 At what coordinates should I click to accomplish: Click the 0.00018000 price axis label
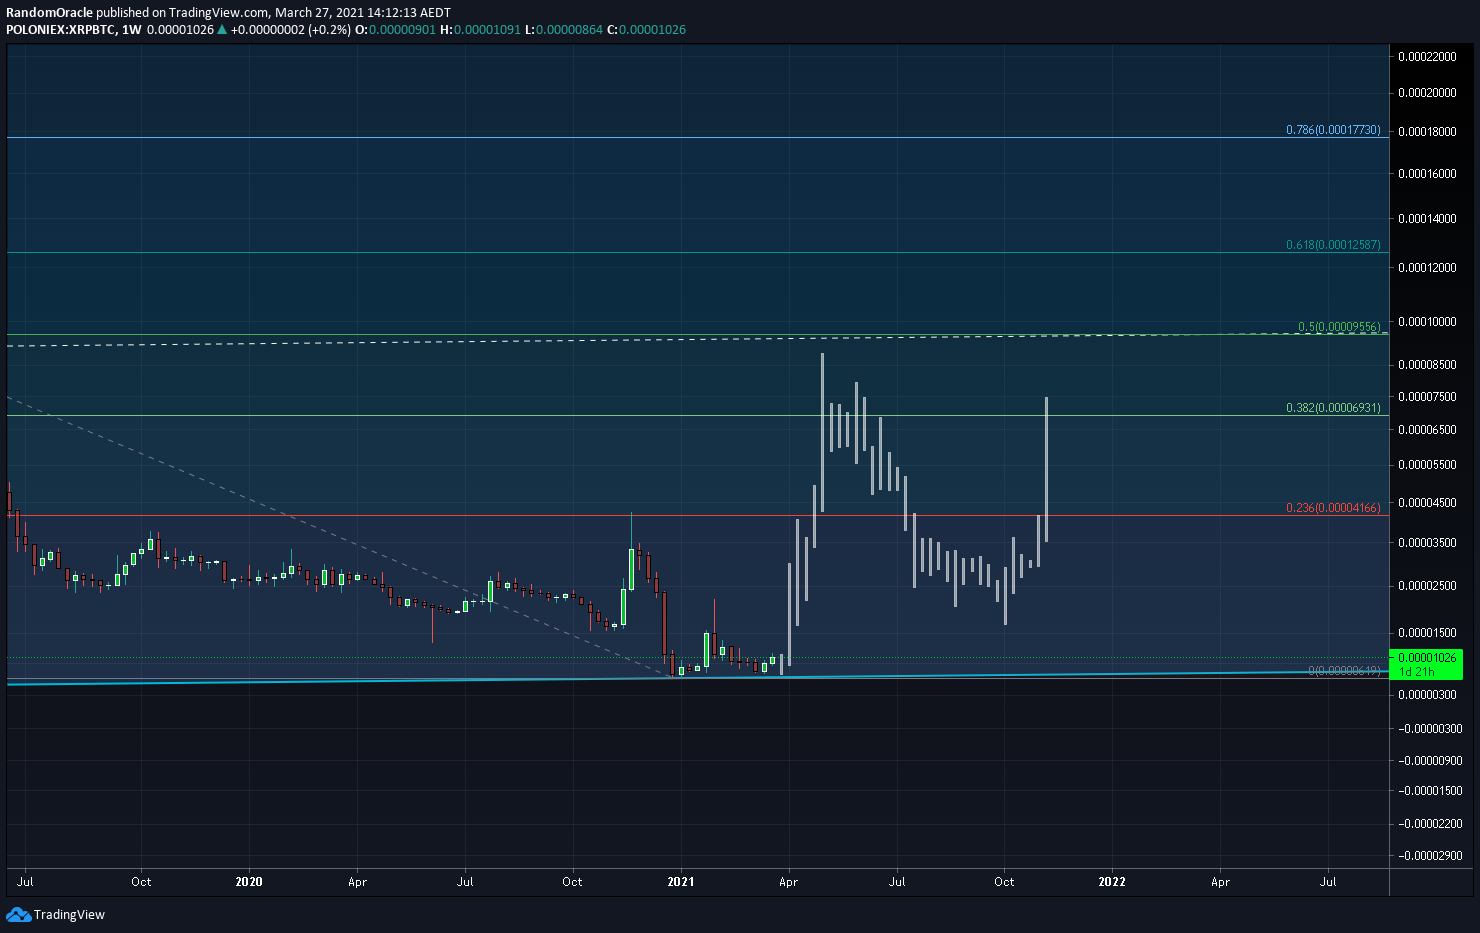coord(1427,131)
